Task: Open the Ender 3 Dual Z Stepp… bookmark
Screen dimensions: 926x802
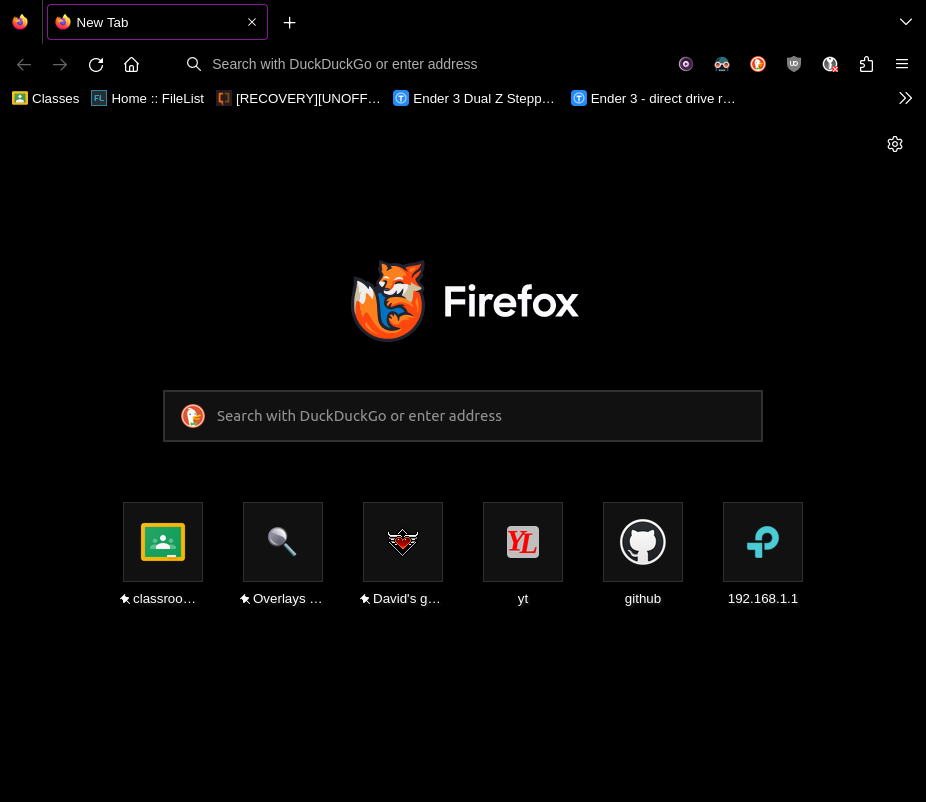Action: [x=474, y=99]
